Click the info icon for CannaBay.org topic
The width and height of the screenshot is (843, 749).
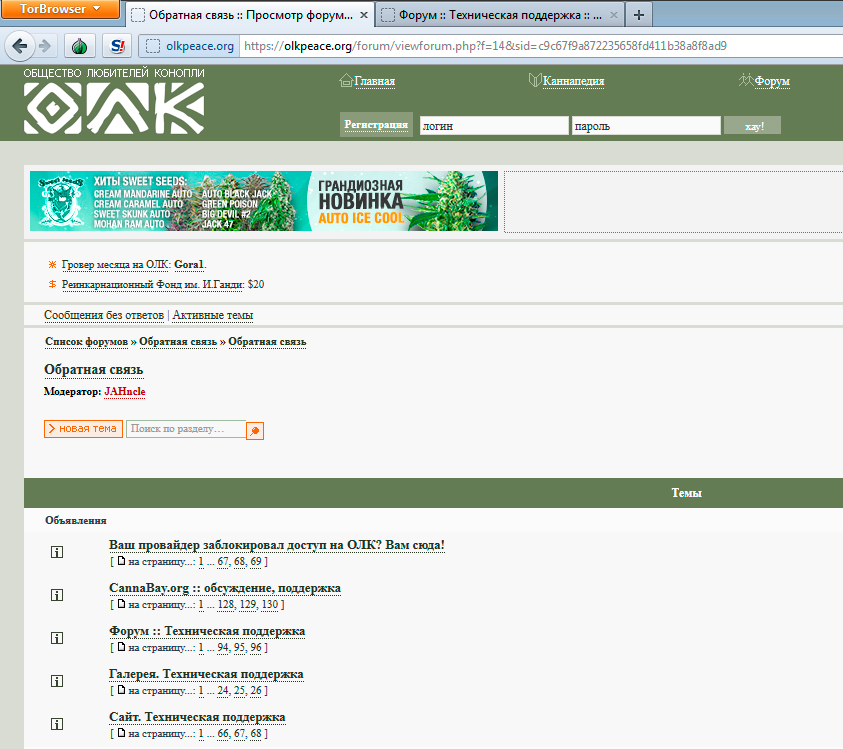[x=57, y=595]
